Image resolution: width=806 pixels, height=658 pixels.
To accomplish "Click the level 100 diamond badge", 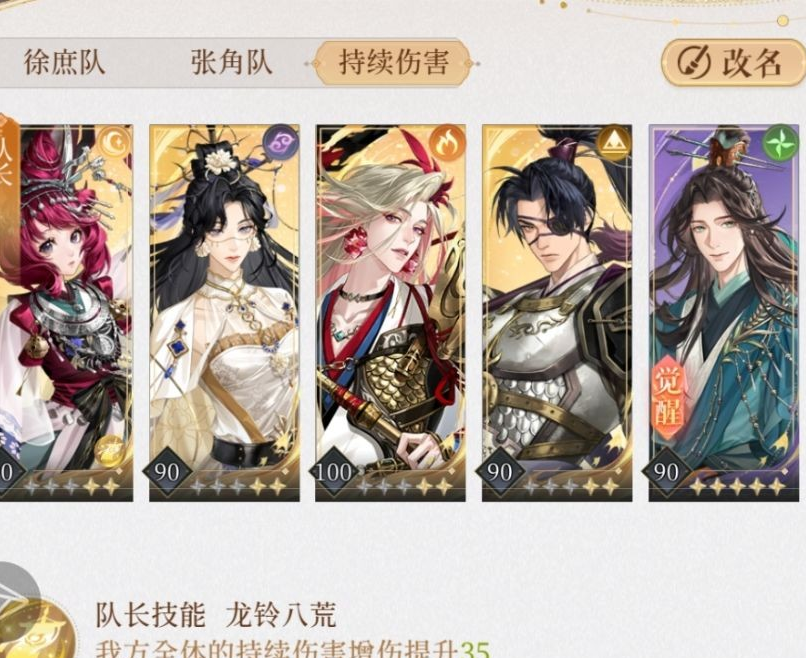I will [x=334, y=472].
